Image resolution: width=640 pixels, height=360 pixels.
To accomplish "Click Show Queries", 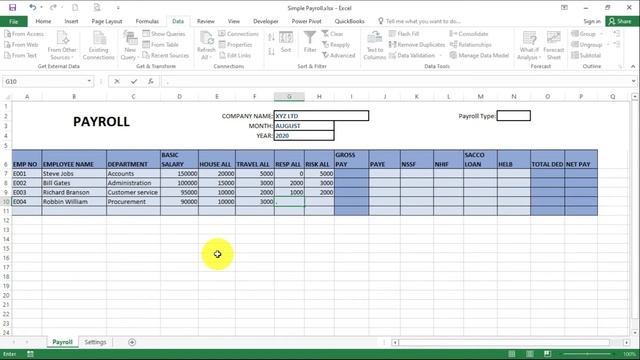I will click(164, 34).
